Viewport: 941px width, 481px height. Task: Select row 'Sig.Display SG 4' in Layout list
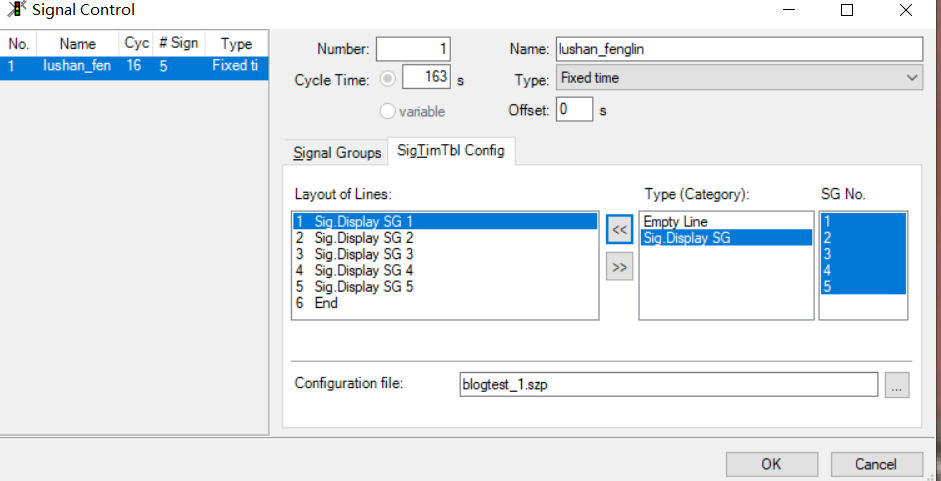(x=445, y=270)
